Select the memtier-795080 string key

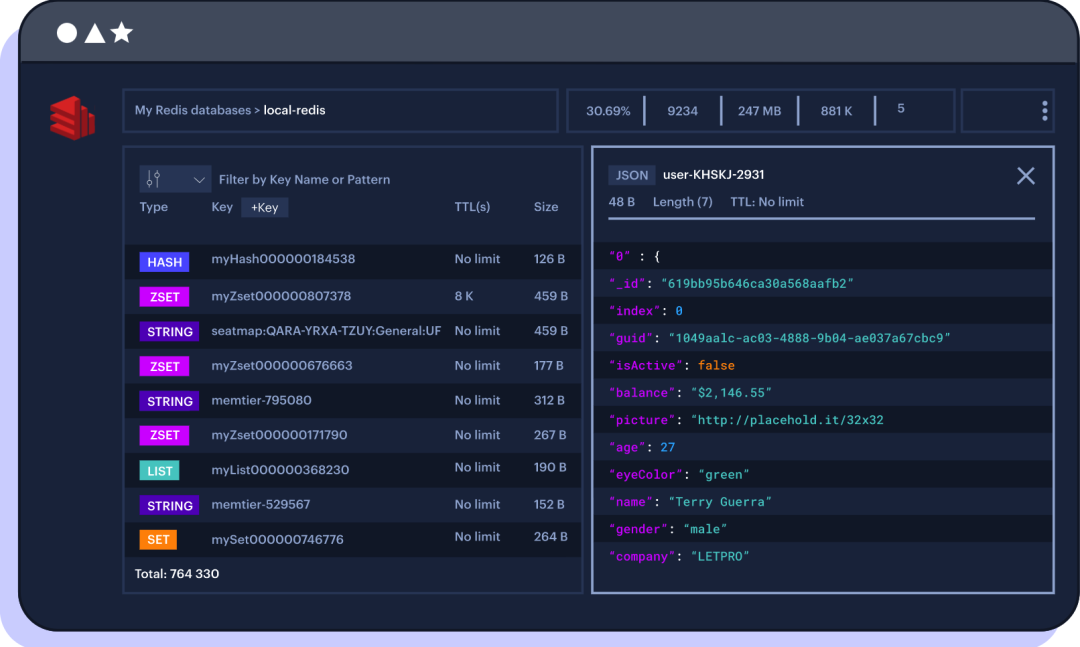point(261,400)
